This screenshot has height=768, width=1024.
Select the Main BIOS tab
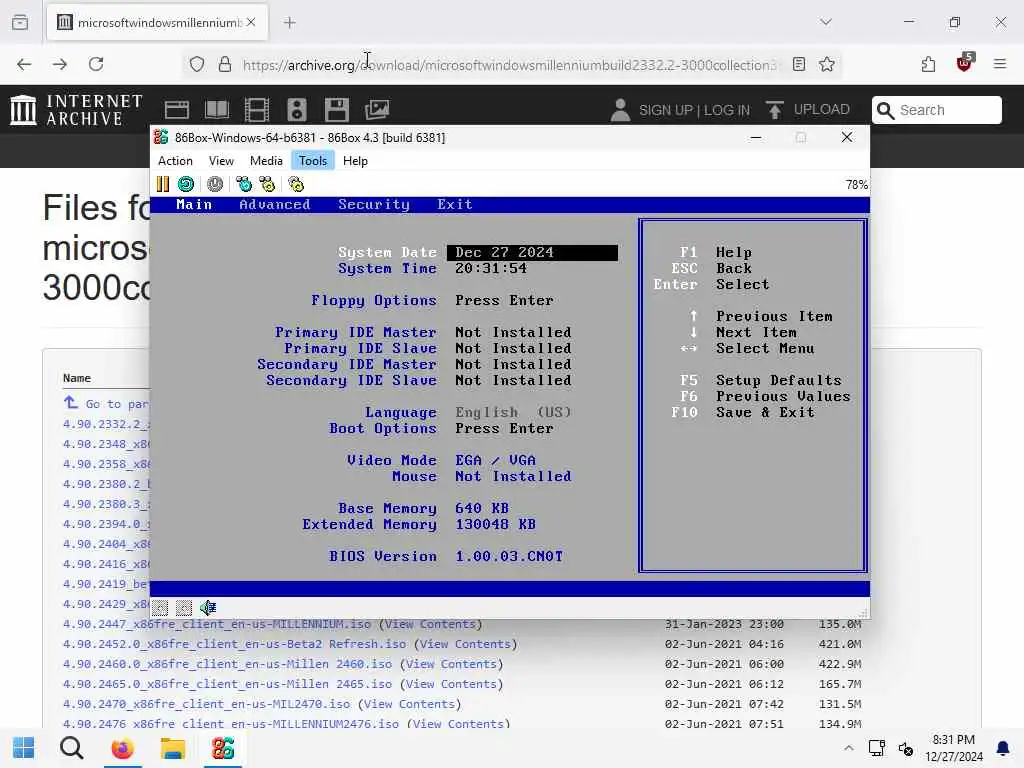pyautogui.click(x=194, y=204)
